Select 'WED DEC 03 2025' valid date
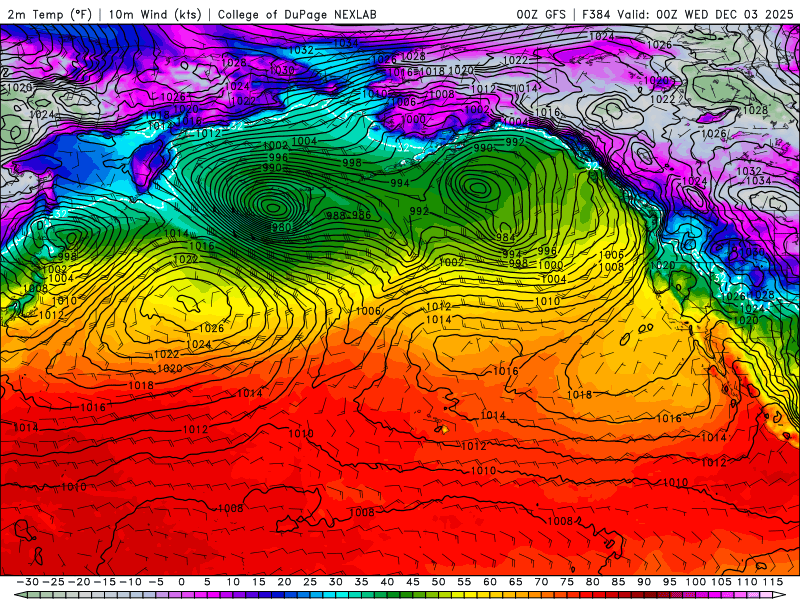 tap(738, 14)
